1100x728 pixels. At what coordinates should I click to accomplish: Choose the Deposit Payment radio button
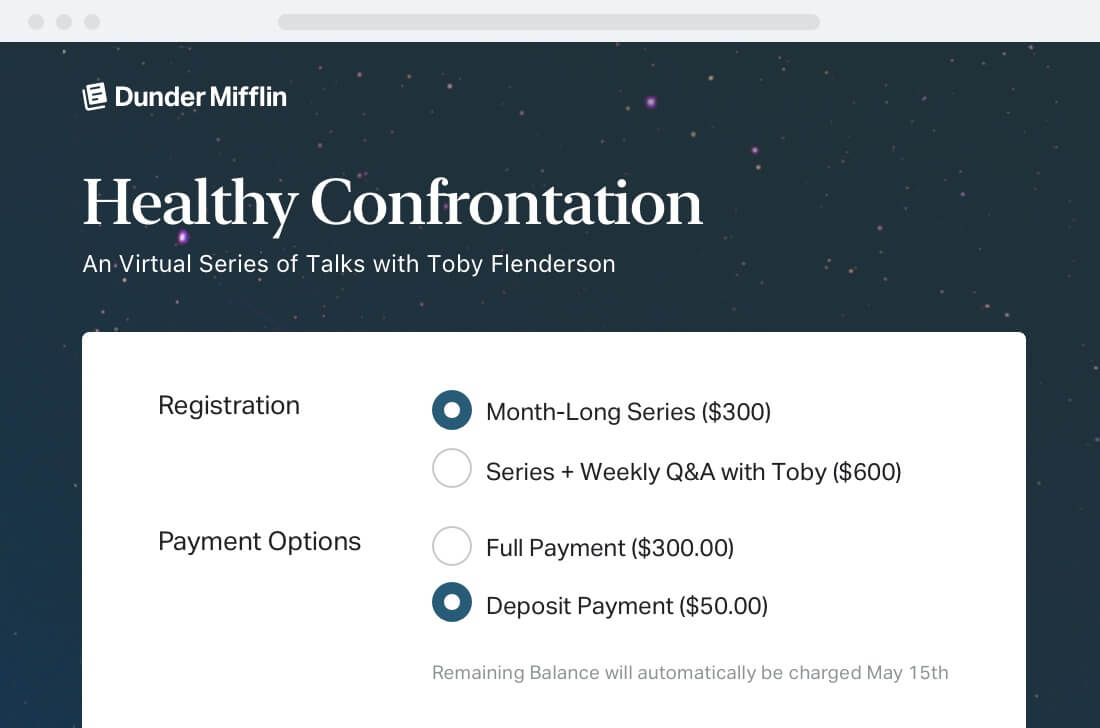(451, 602)
